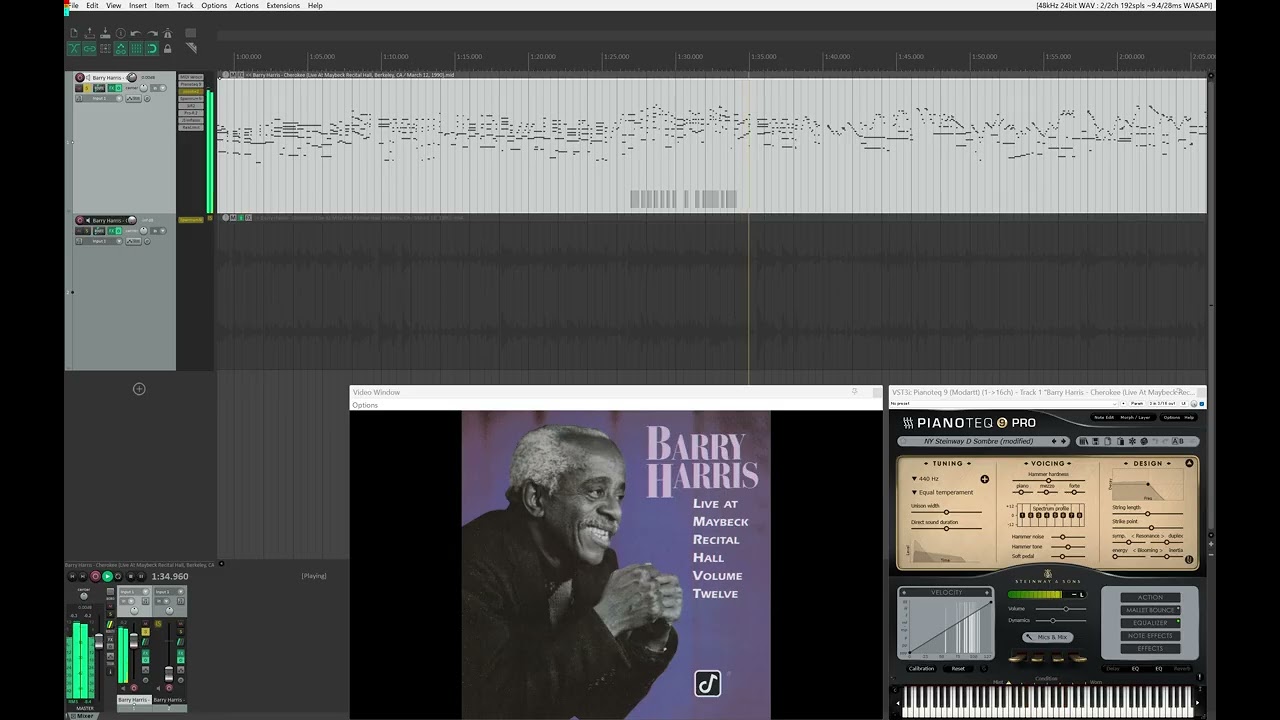Click the transport Play button
The width and height of the screenshot is (1280, 720).
[x=107, y=576]
